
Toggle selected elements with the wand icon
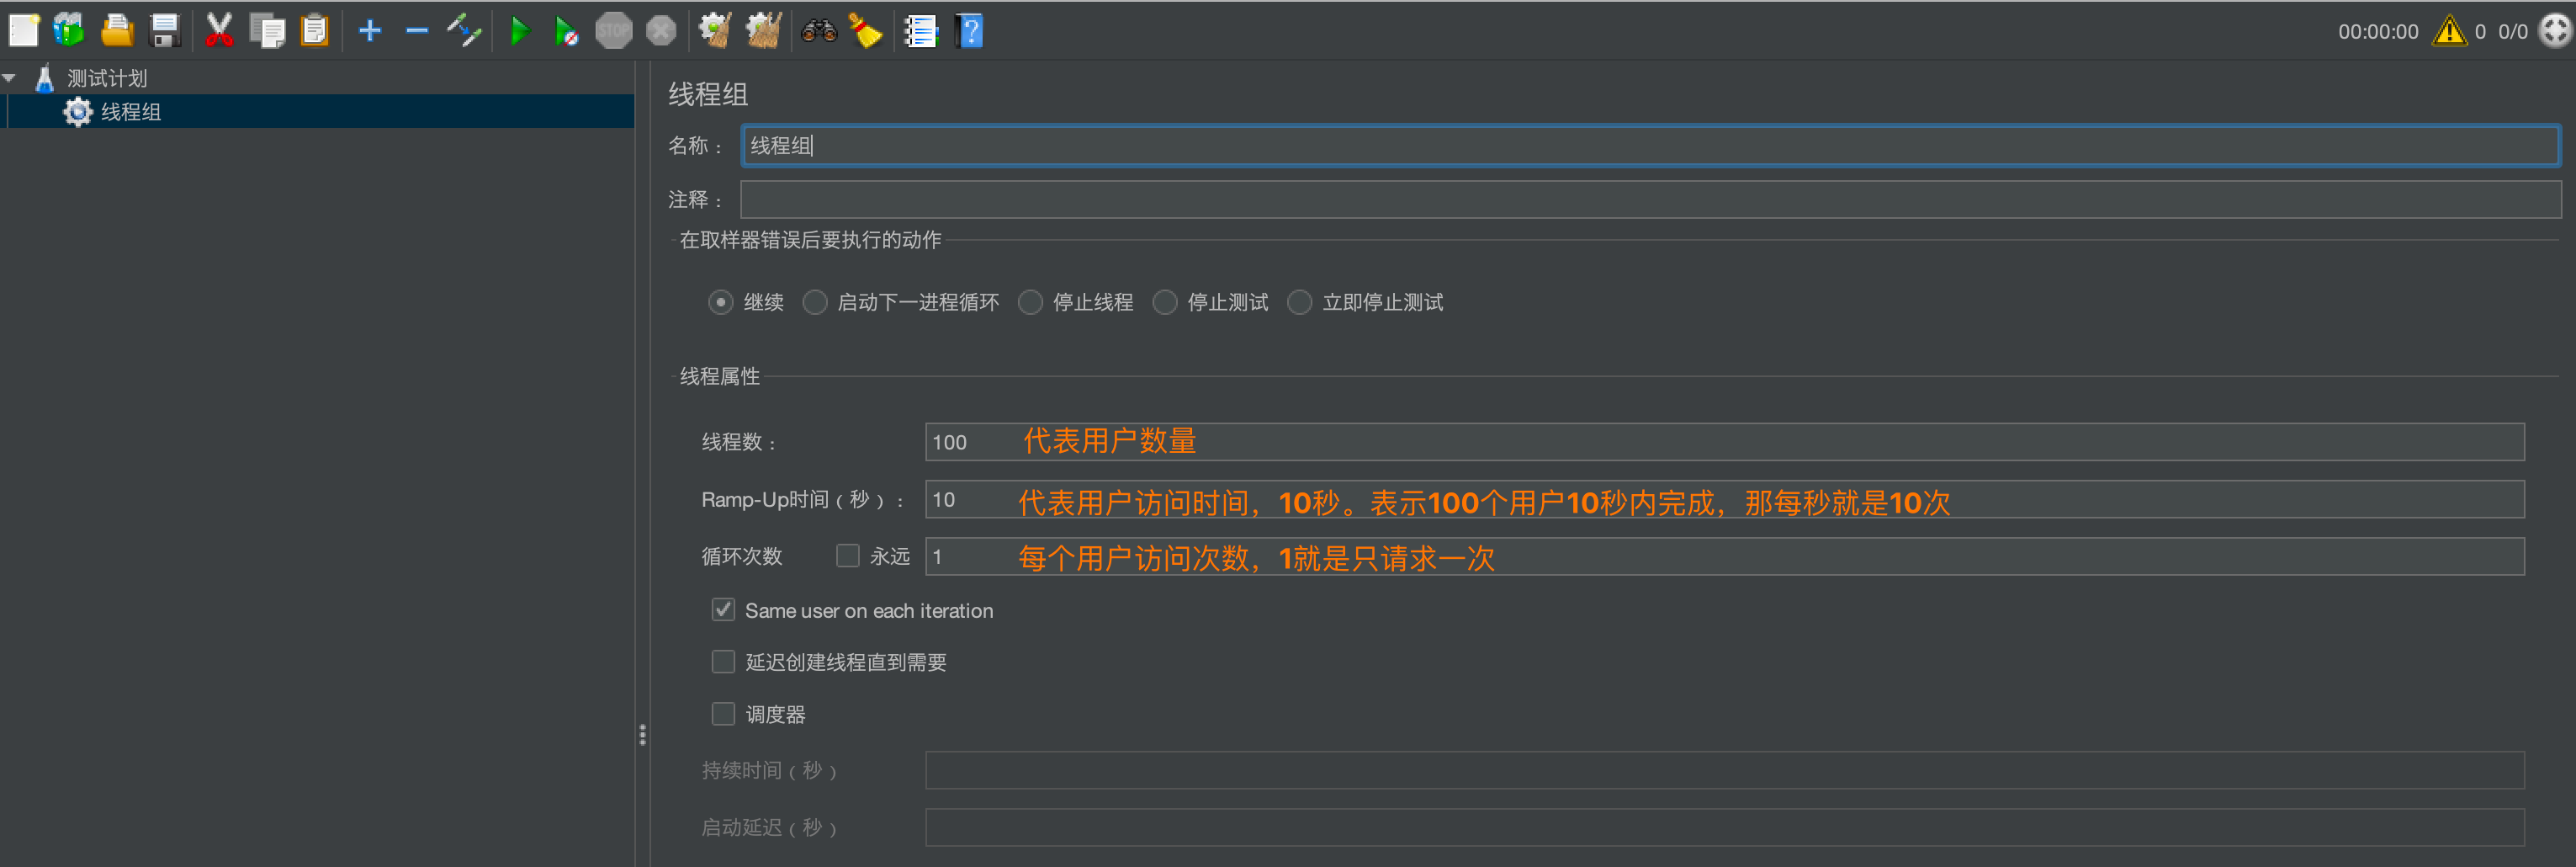(x=464, y=31)
